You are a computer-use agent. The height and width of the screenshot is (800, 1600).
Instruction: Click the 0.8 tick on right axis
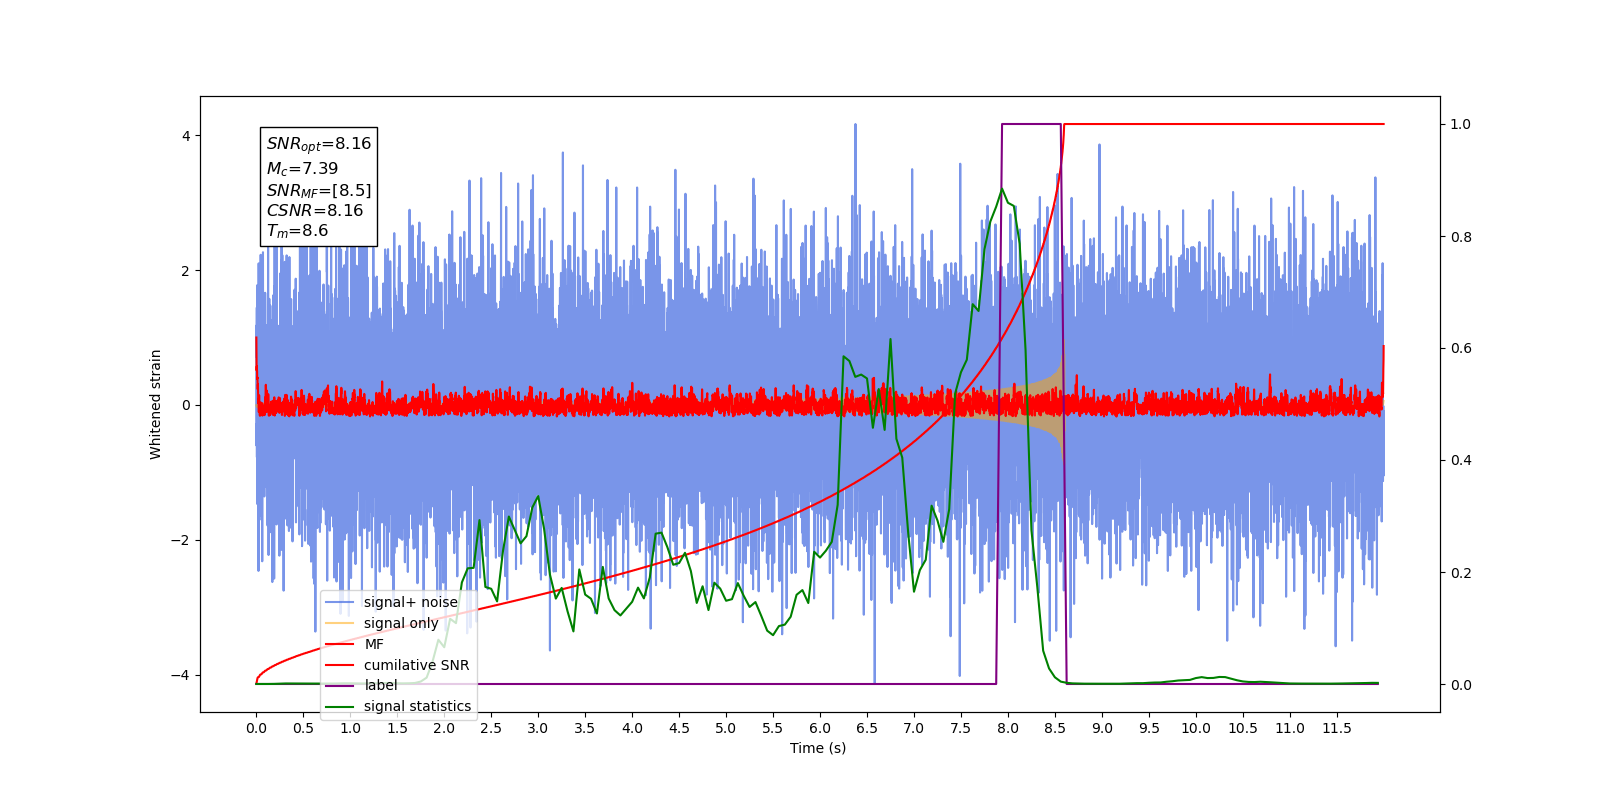pyautogui.click(x=1461, y=237)
